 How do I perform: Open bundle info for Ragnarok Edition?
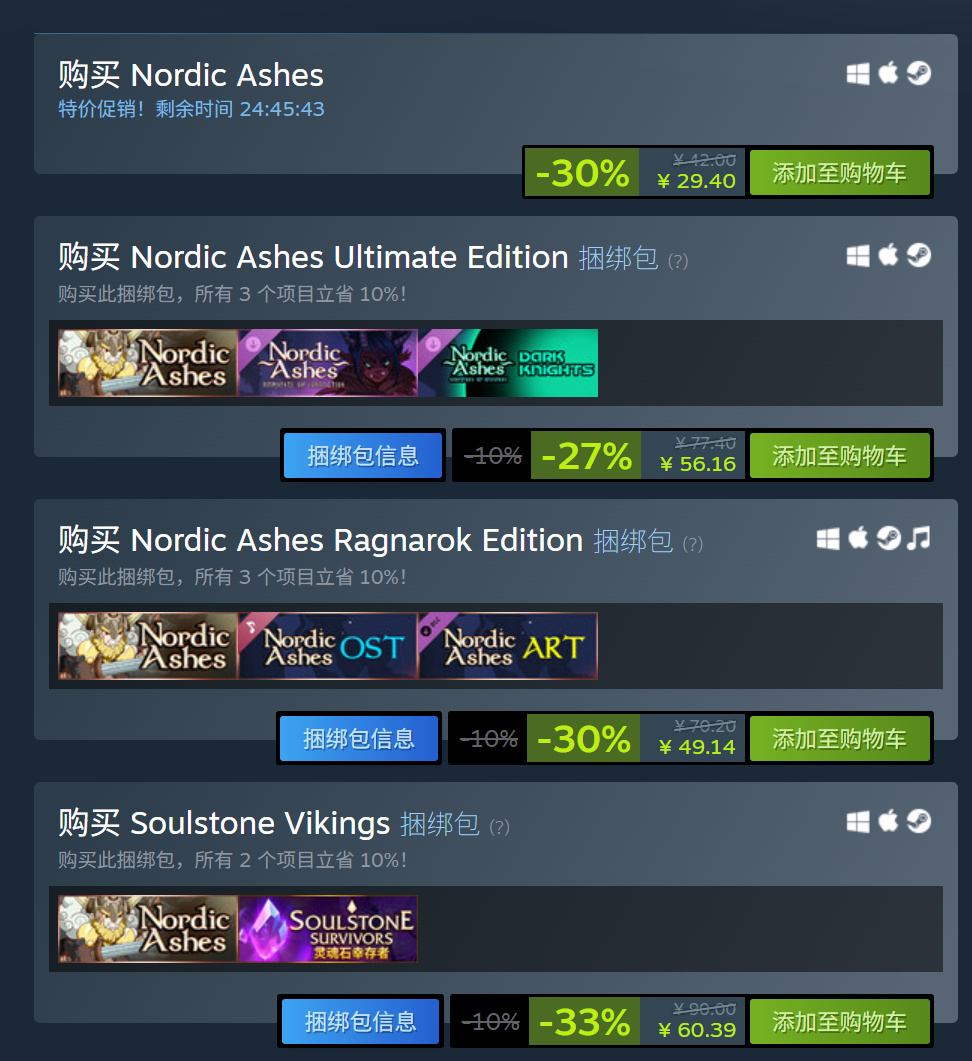pos(359,738)
